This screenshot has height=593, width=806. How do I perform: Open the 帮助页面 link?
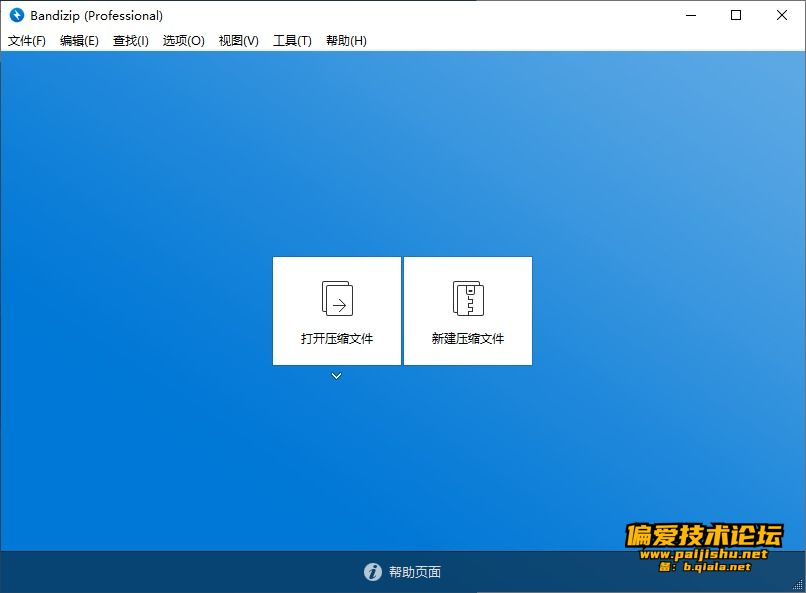(414, 572)
